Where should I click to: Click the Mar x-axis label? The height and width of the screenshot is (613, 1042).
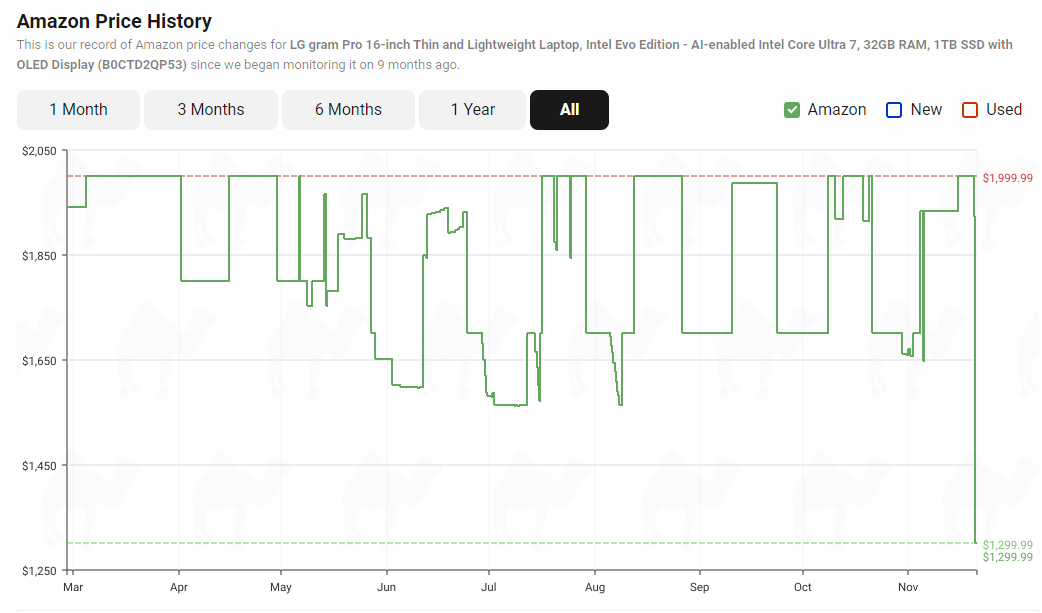click(73, 587)
